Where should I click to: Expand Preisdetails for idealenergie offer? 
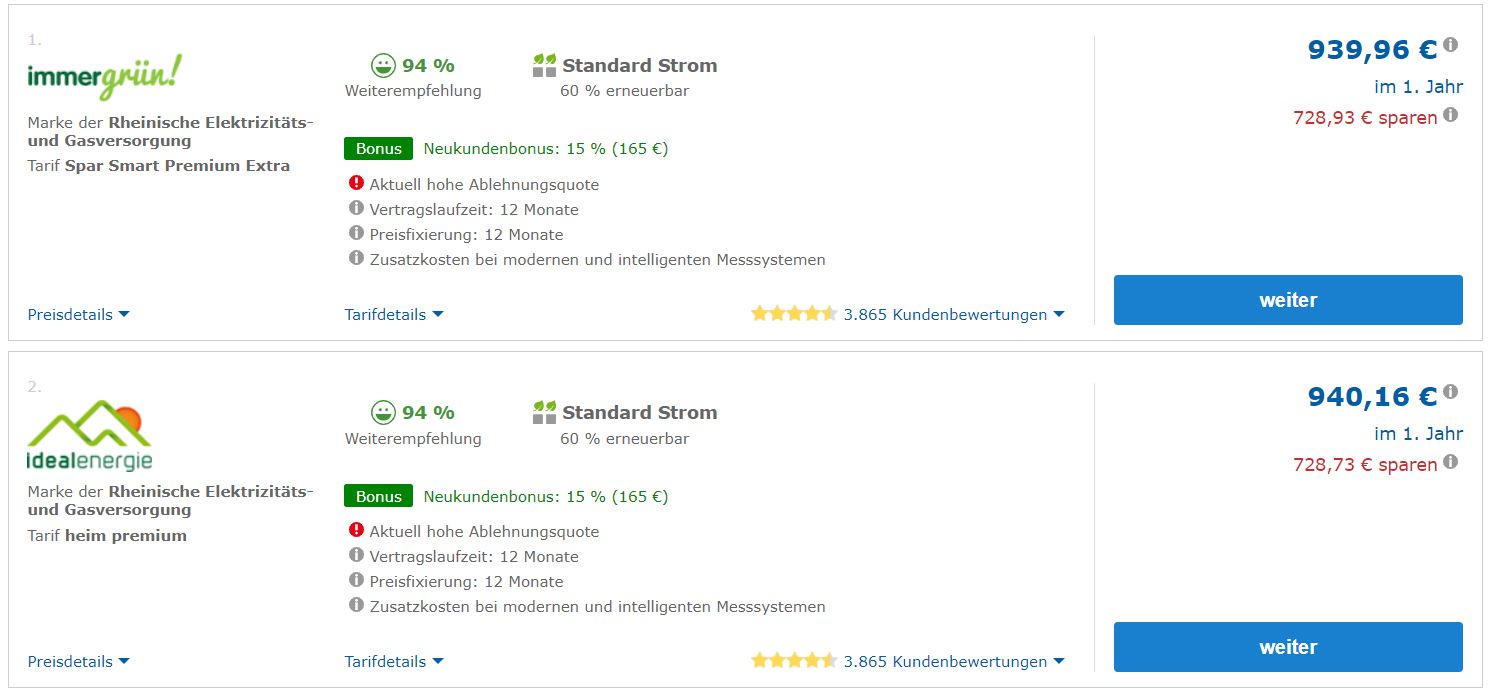[78, 661]
